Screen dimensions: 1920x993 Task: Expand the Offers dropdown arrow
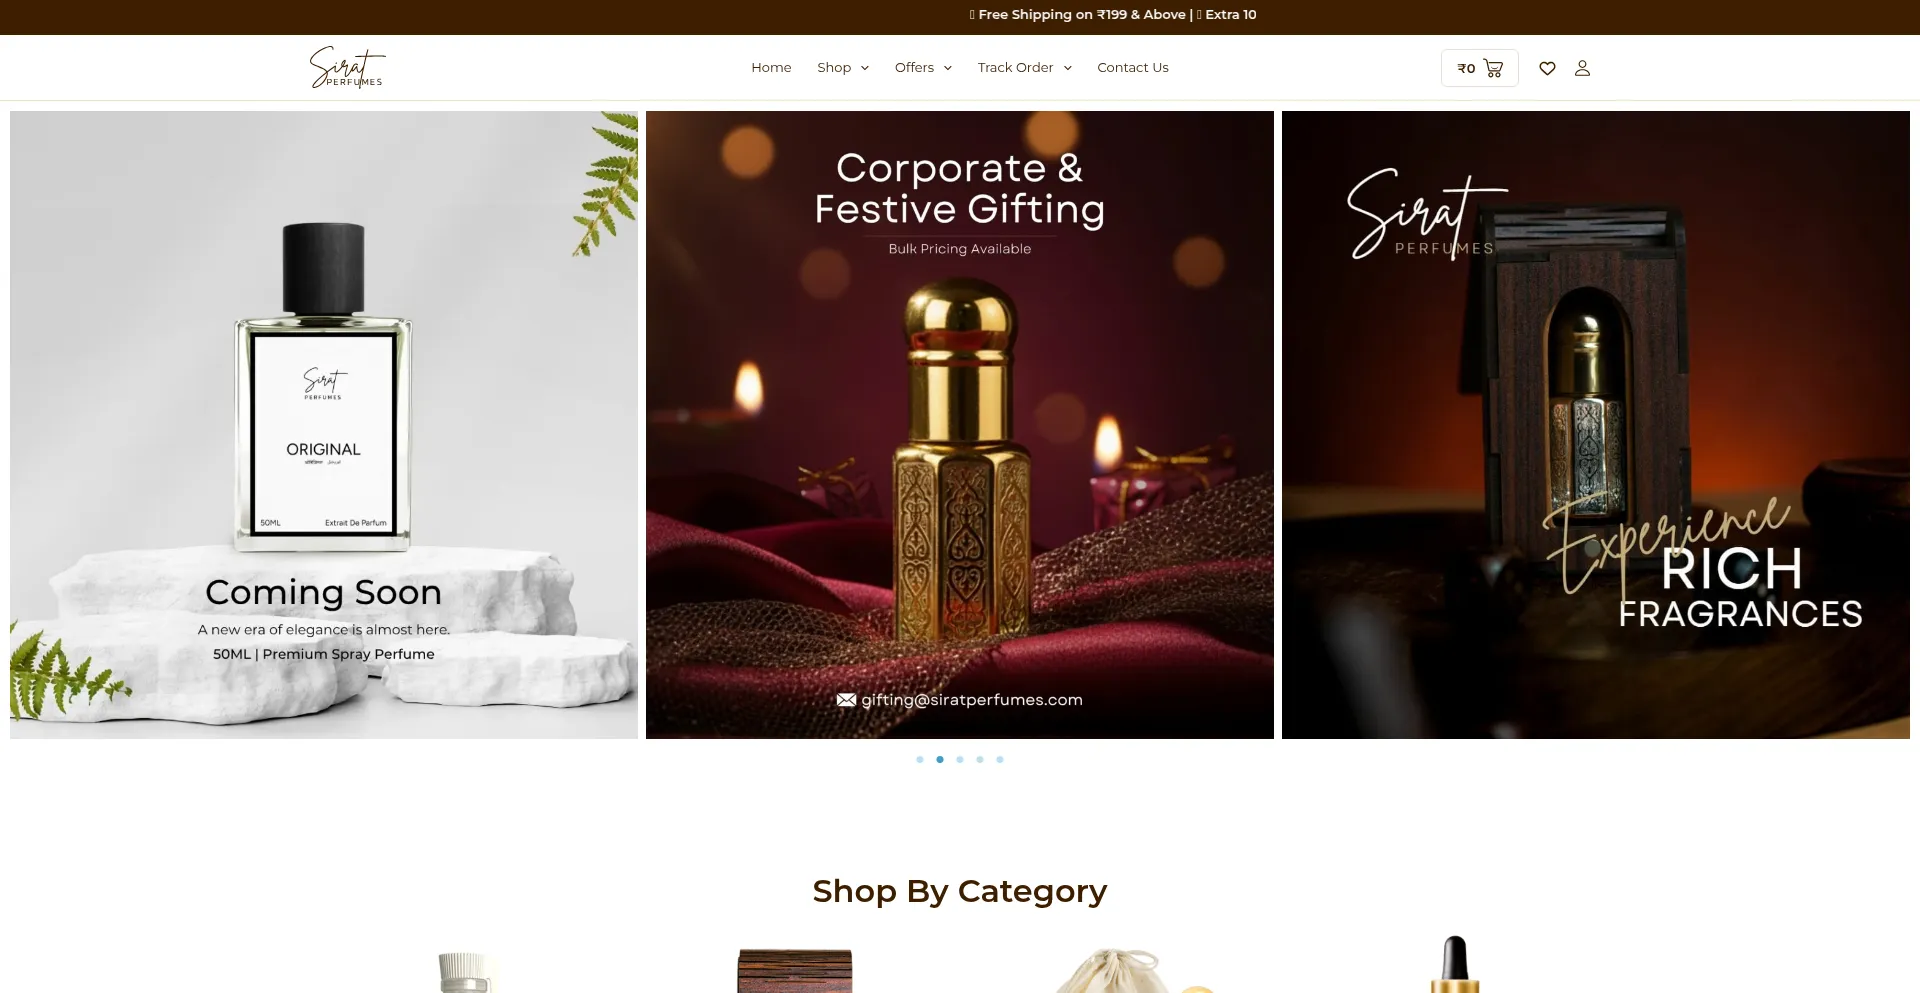point(948,68)
